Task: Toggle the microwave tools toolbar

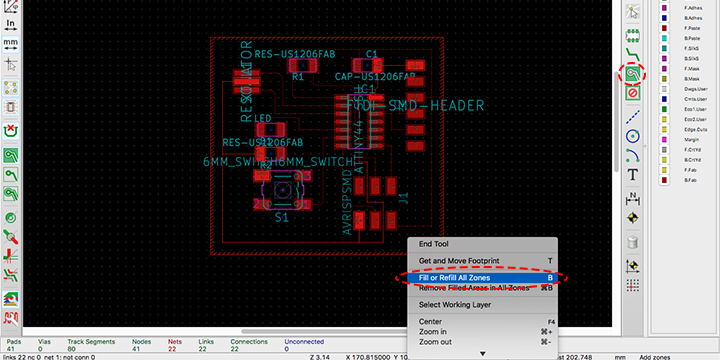Action: click(11, 318)
